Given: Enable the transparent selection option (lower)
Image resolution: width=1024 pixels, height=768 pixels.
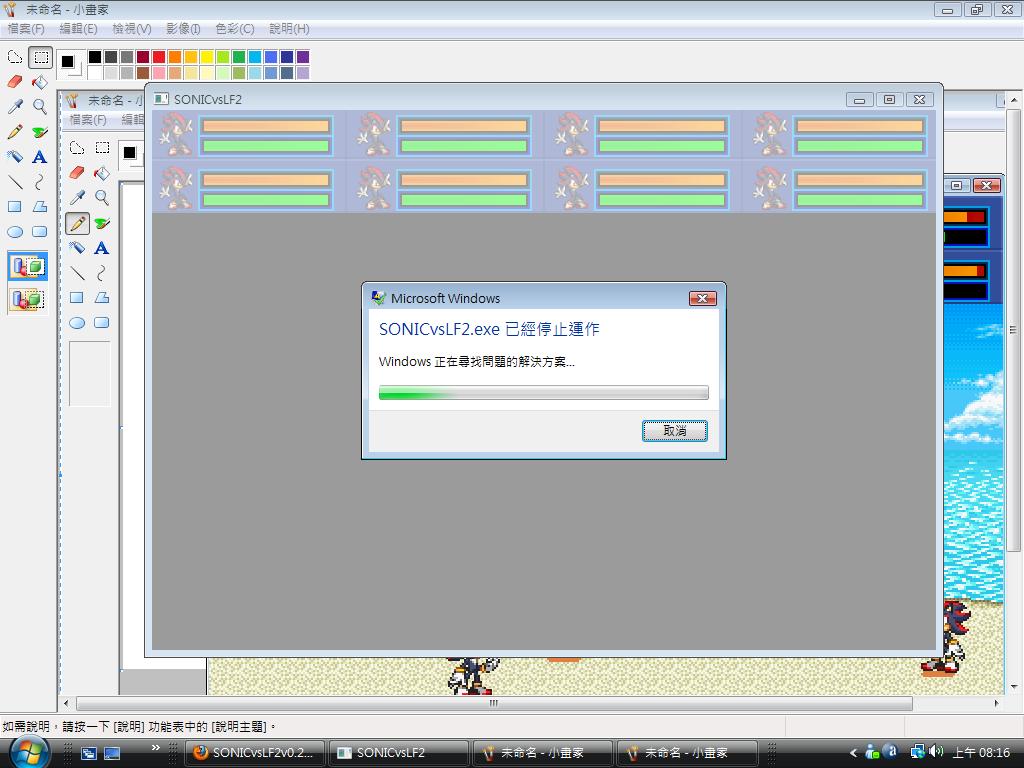Looking at the screenshot, I should (27, 298).
